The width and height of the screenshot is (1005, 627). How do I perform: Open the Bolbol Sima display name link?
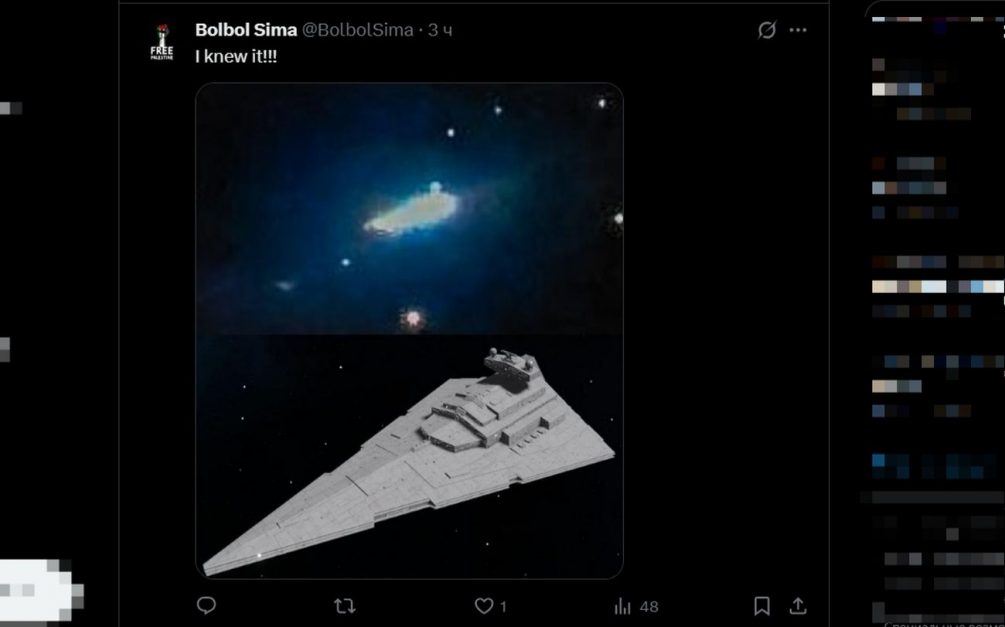[x=245, y=30]
